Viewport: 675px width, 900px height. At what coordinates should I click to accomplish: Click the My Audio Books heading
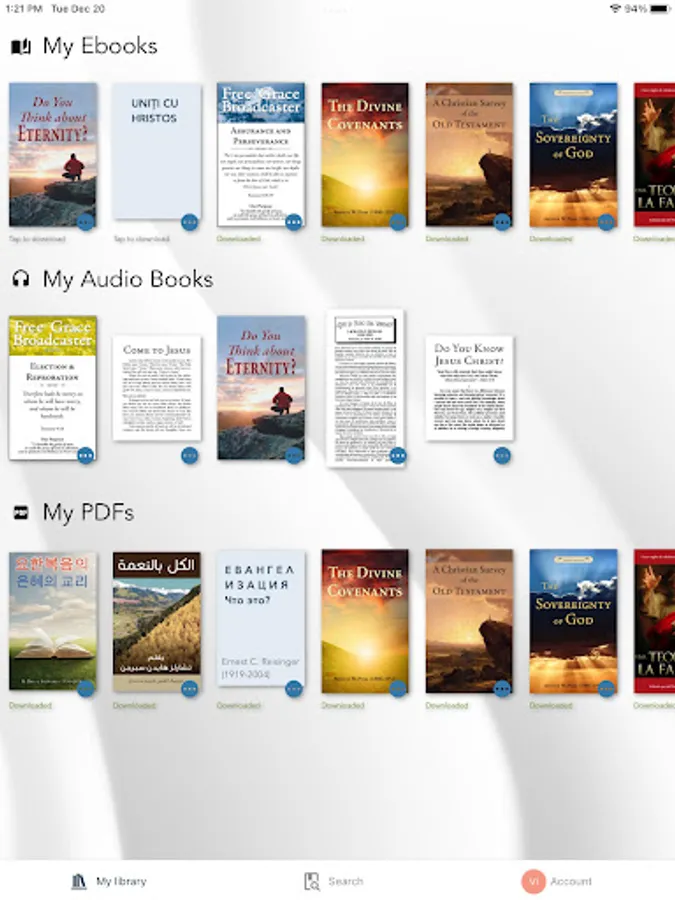128,279
